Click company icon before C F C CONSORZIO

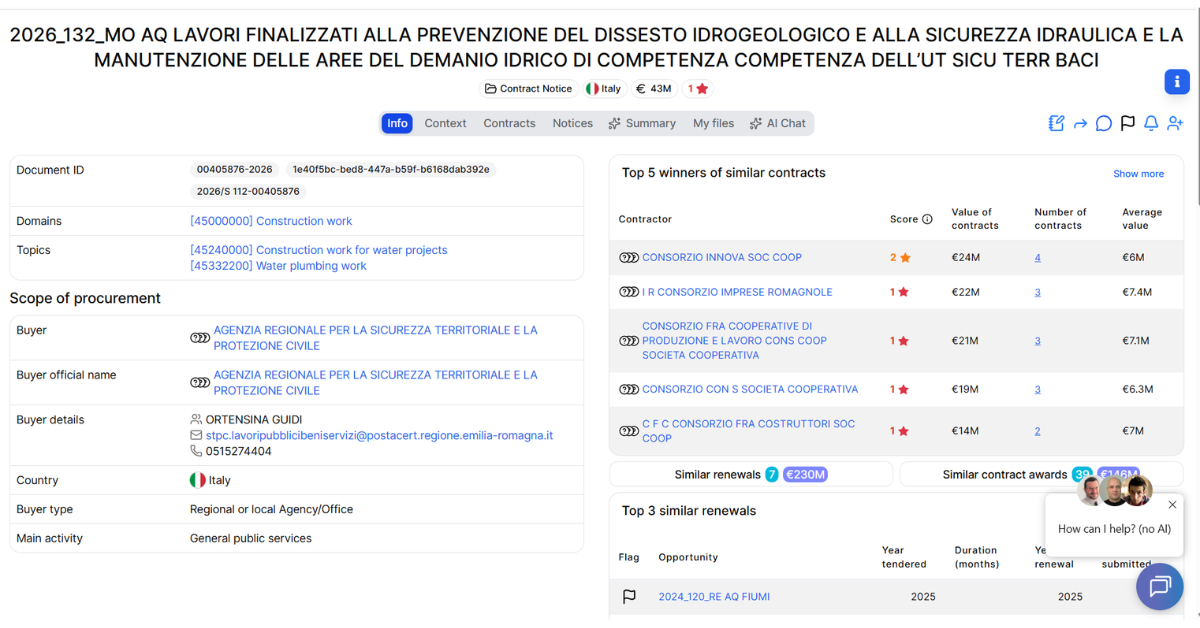click(x=629, y=431)
